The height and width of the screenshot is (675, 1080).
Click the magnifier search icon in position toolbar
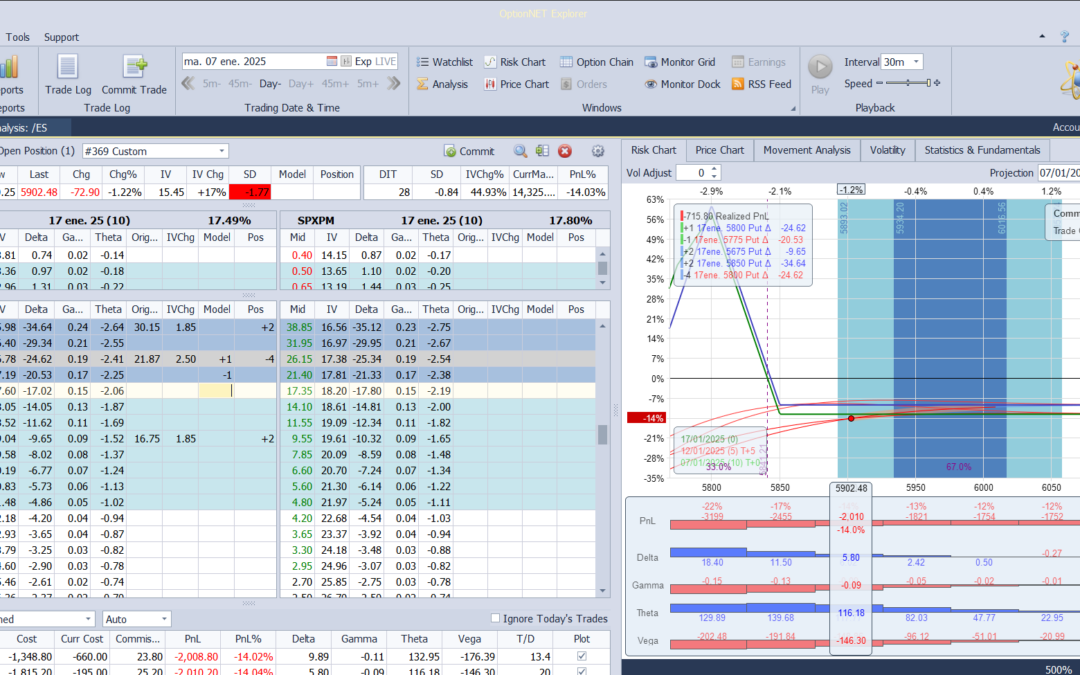(520, 151)
